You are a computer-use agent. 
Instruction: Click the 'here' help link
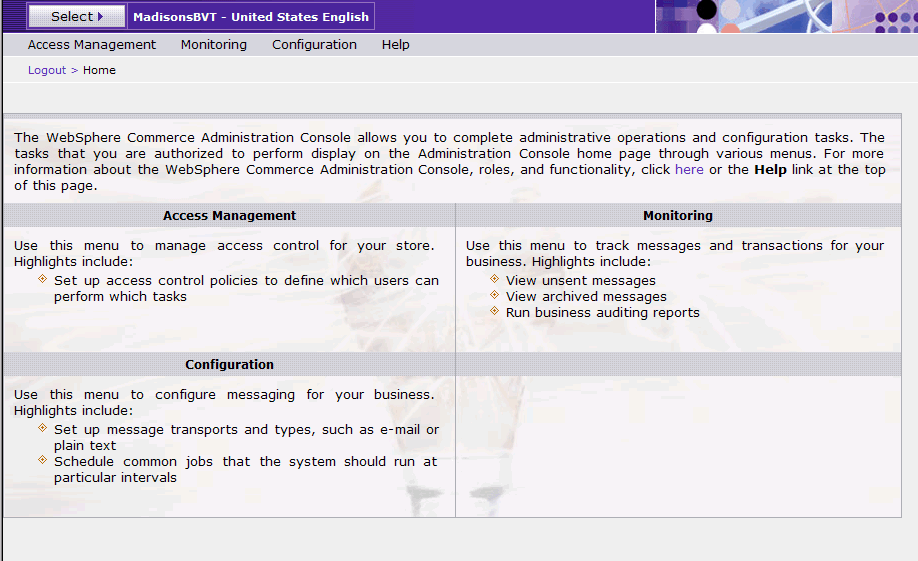[689, 170]
